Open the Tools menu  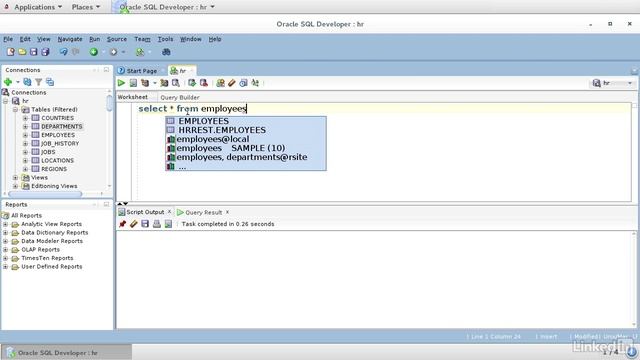[x=165, y=39]
